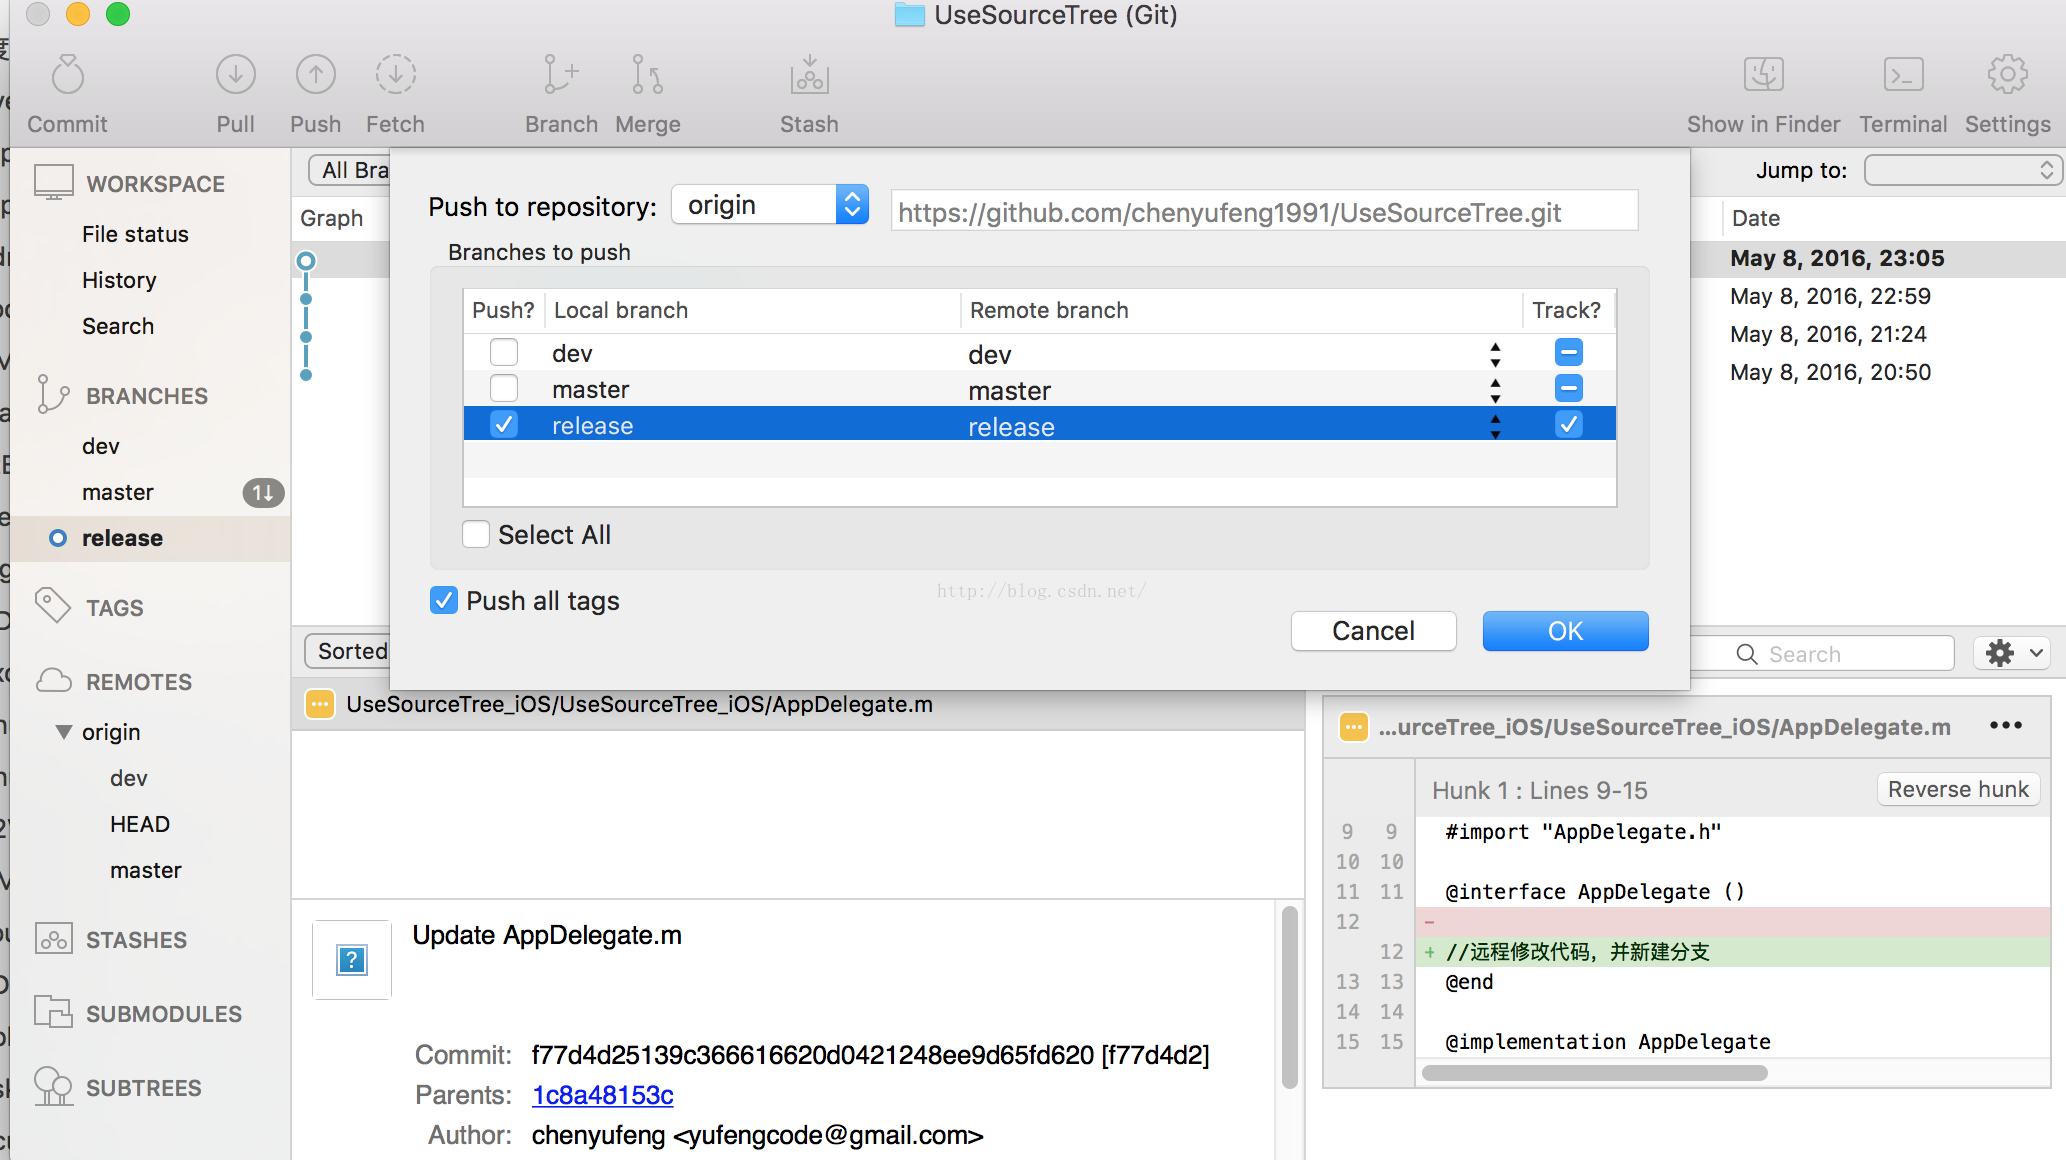Viewport: 2066px width, 1160px height.
Task: Open parent commit link 1c8a48153c
Action: click(x=602, y=1095)
